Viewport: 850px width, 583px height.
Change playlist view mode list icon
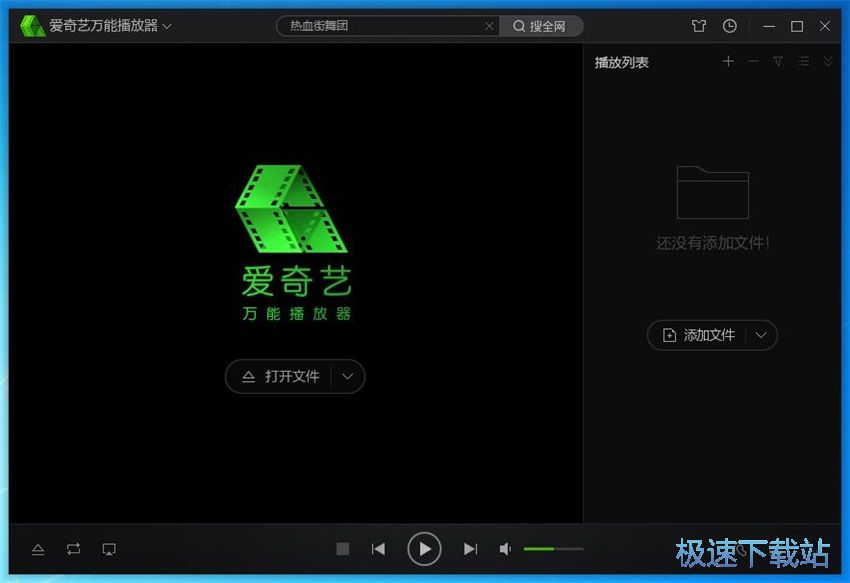click(x=803, y=61)
